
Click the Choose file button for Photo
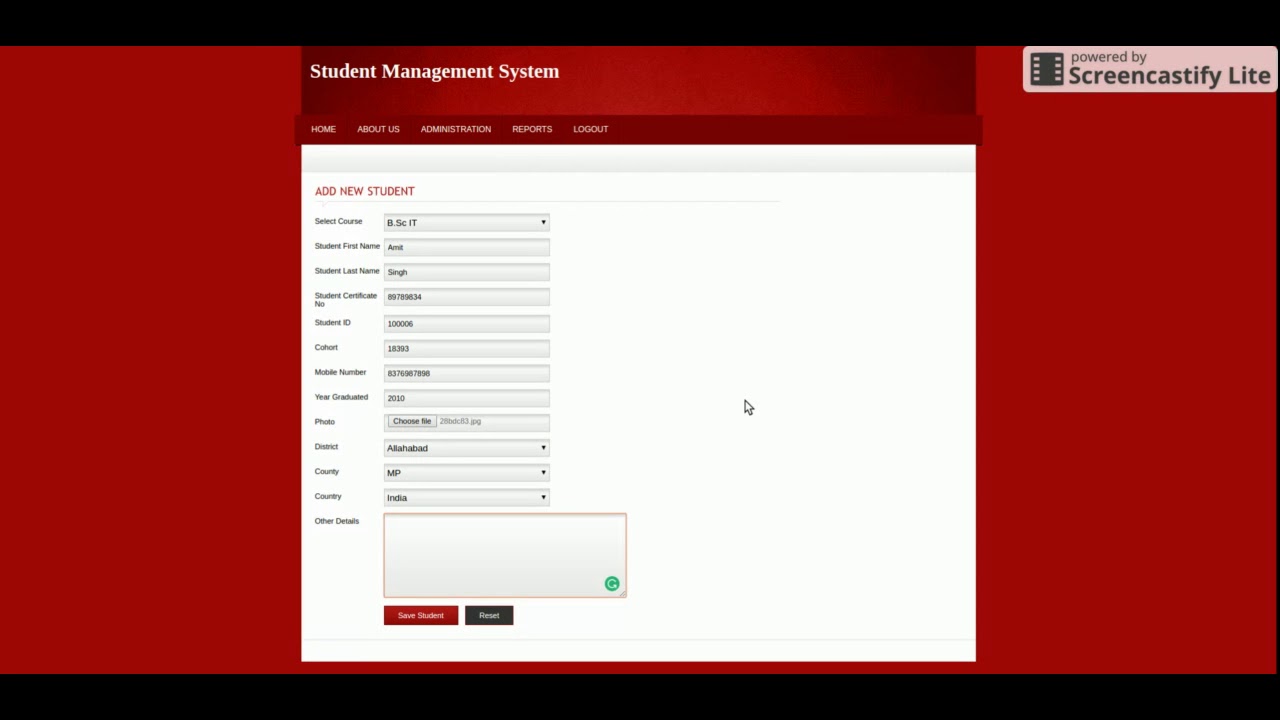(412, 421)
